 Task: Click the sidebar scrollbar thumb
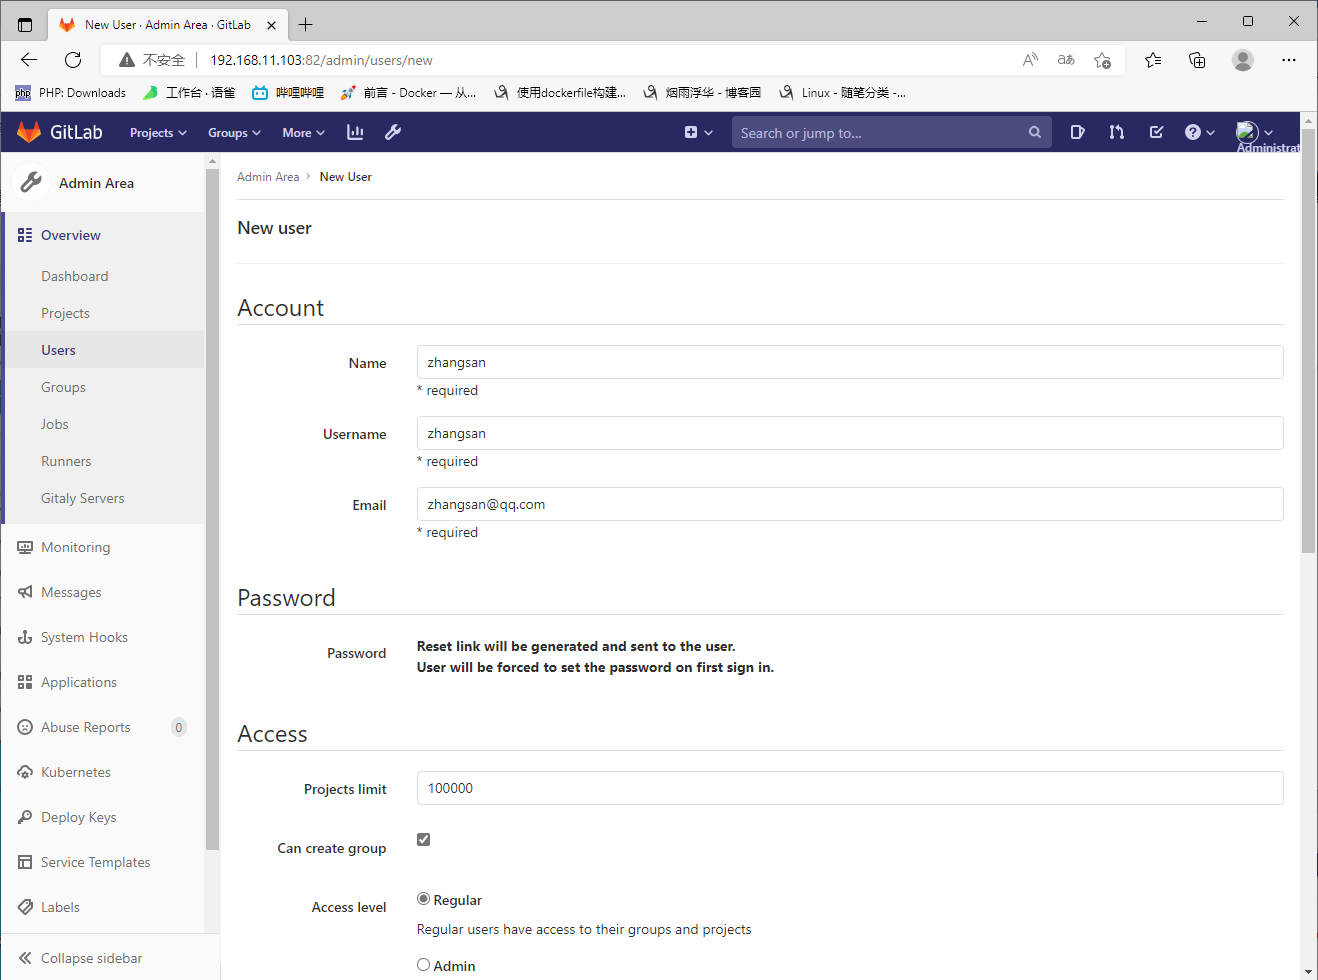pyautogui.click(x=212, y=510)
